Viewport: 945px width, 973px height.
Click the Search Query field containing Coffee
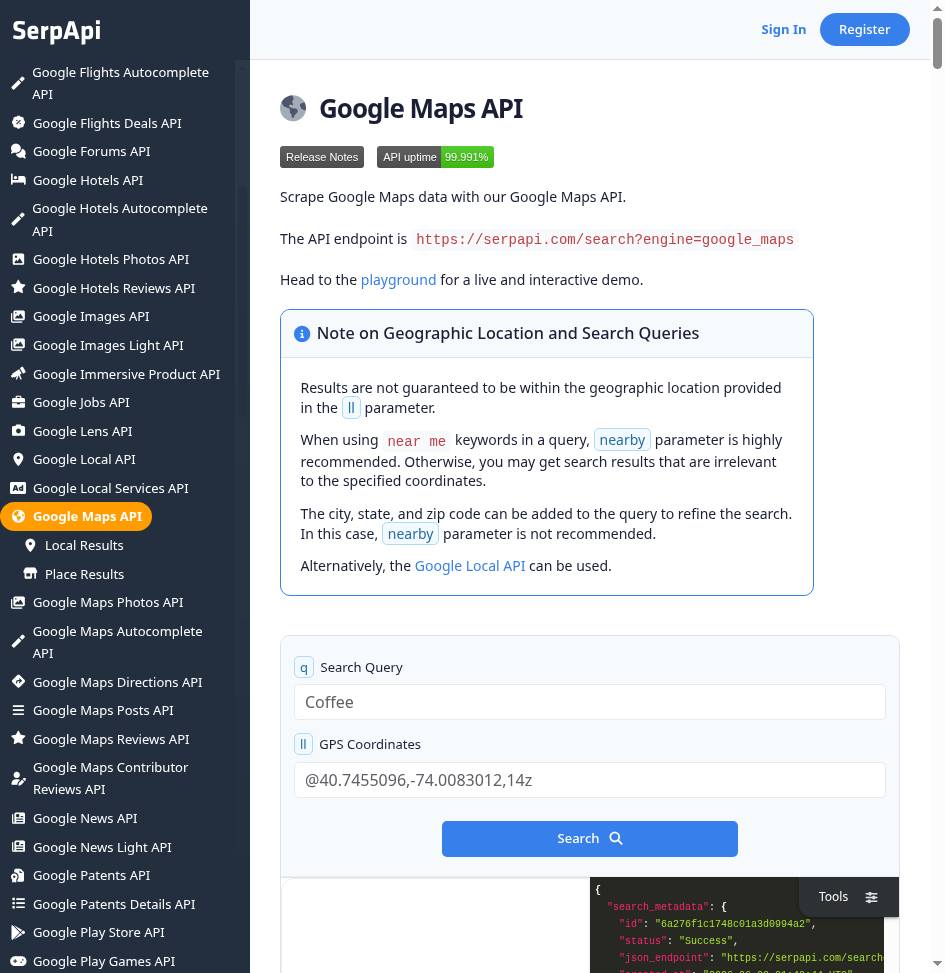coord(589,702)
